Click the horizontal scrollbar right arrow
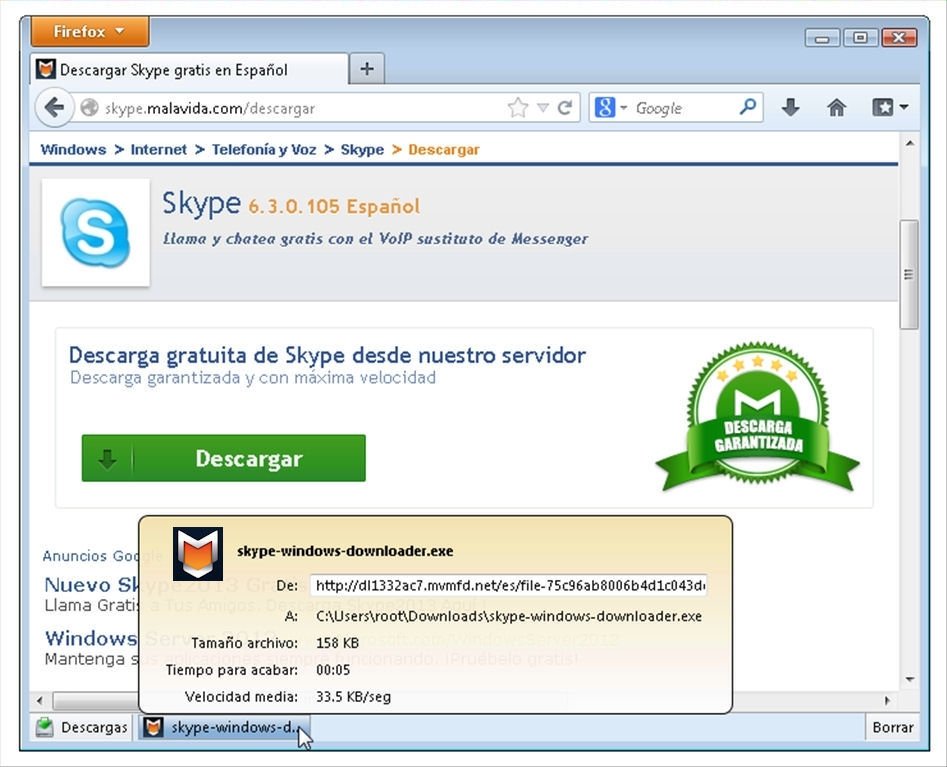This screenshot has height=767, width=947. [x=887, y=701]
